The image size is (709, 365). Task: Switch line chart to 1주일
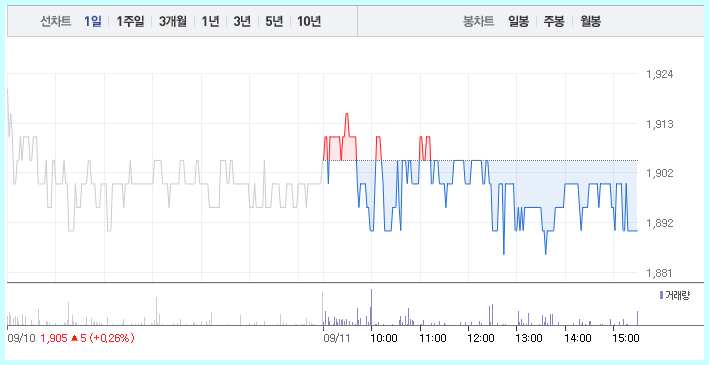click(x=130, y=21)
